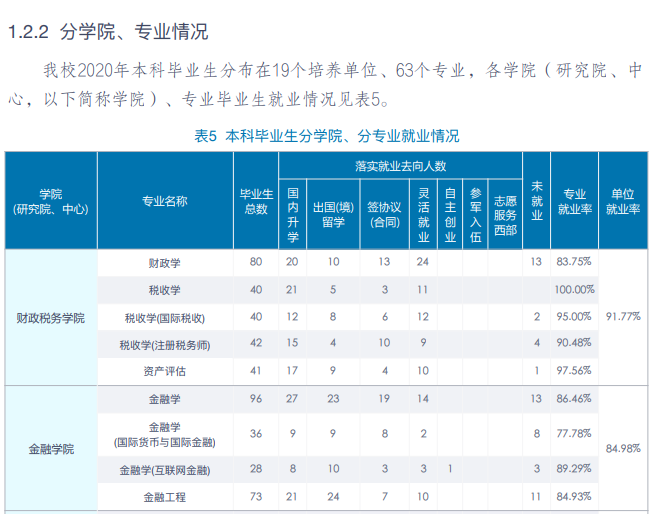This screenshot has height=514, width=659.
Task: Click the employment rate '84.93%'
Action: (574, 496)
